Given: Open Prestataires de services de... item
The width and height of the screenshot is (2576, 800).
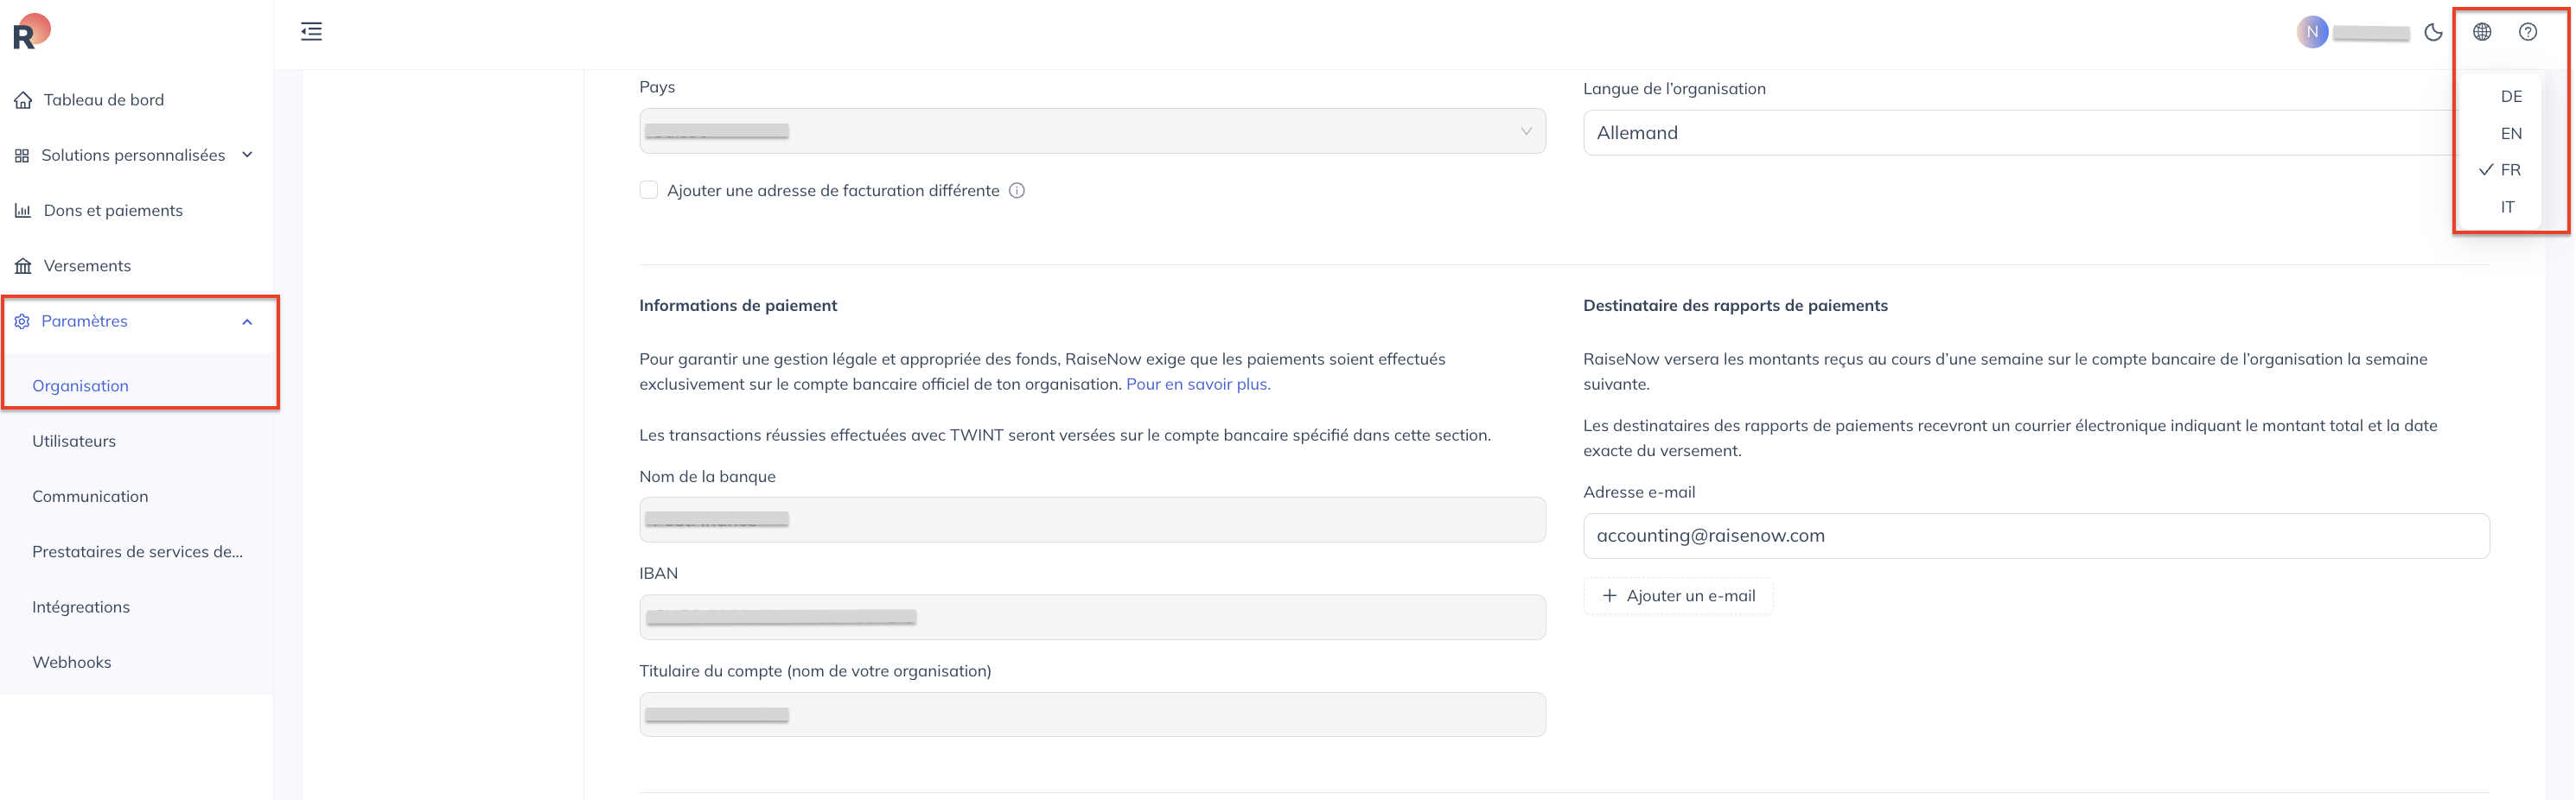Looking at the screenshot, I should click(x=136, y=552).
